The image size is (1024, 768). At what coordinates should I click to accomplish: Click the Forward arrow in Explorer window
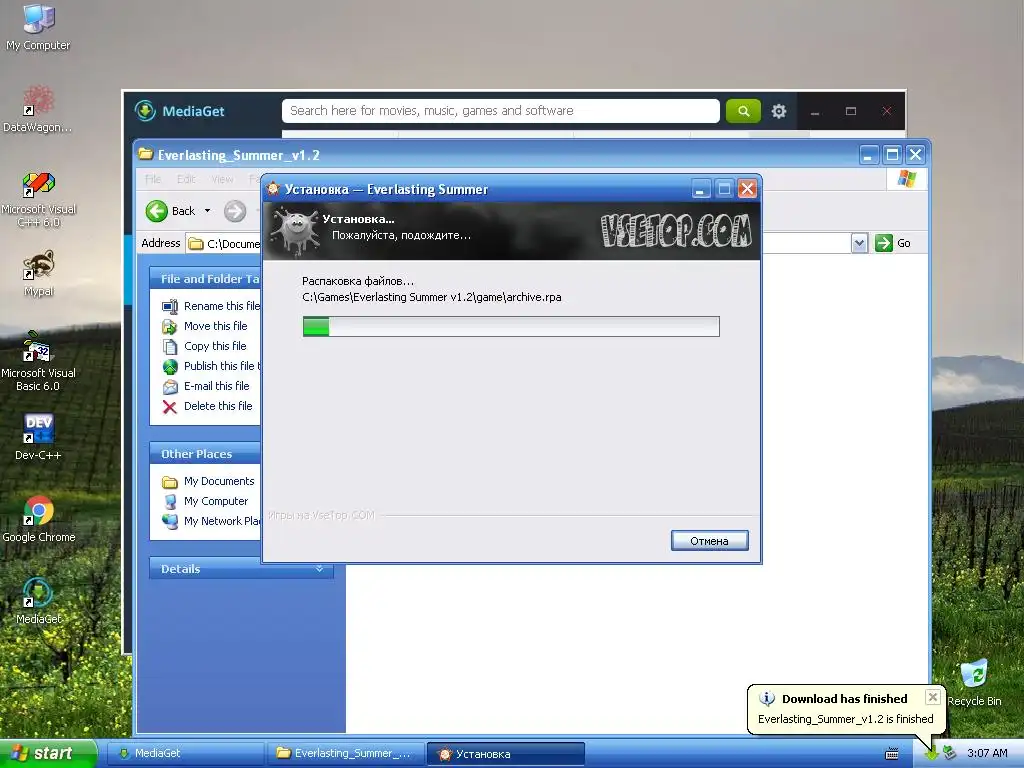coord(235,211)
